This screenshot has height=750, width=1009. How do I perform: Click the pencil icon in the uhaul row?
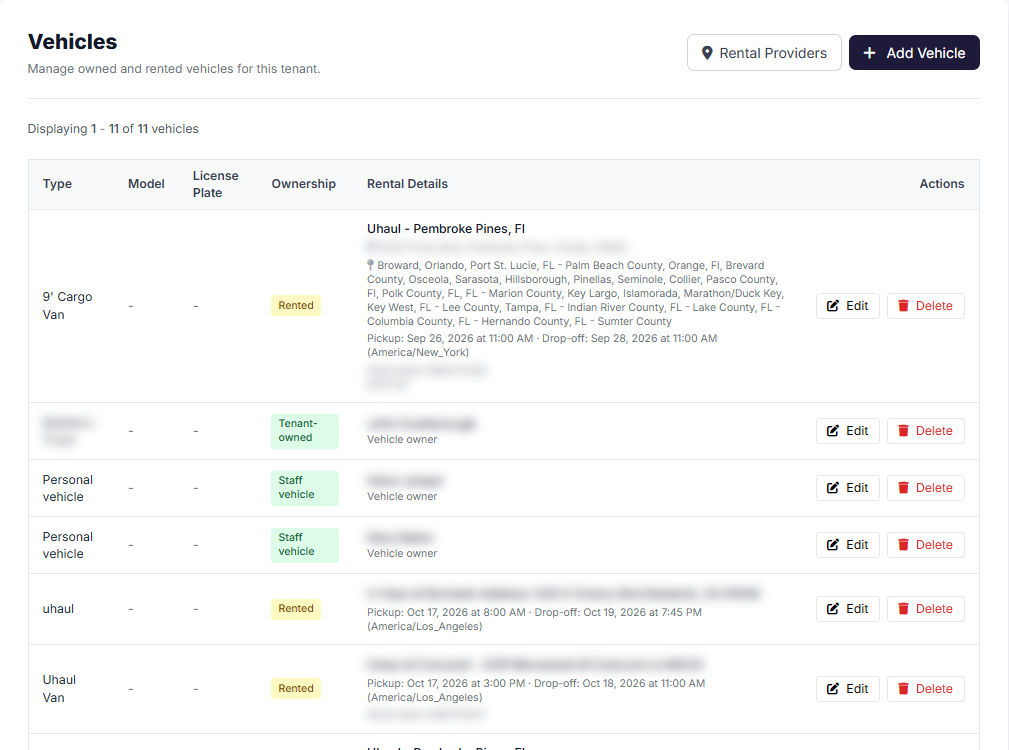click(833, 608)
